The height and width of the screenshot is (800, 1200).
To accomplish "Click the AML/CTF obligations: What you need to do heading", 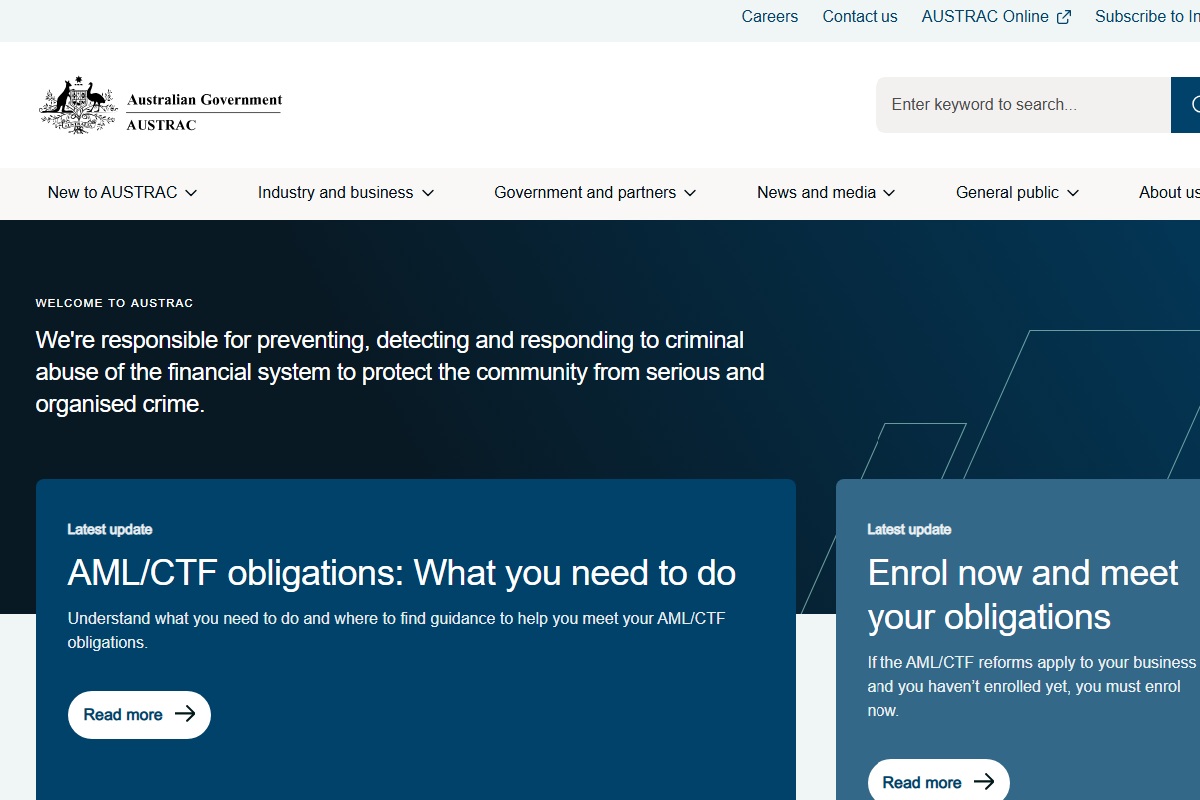I will [402, 573].
